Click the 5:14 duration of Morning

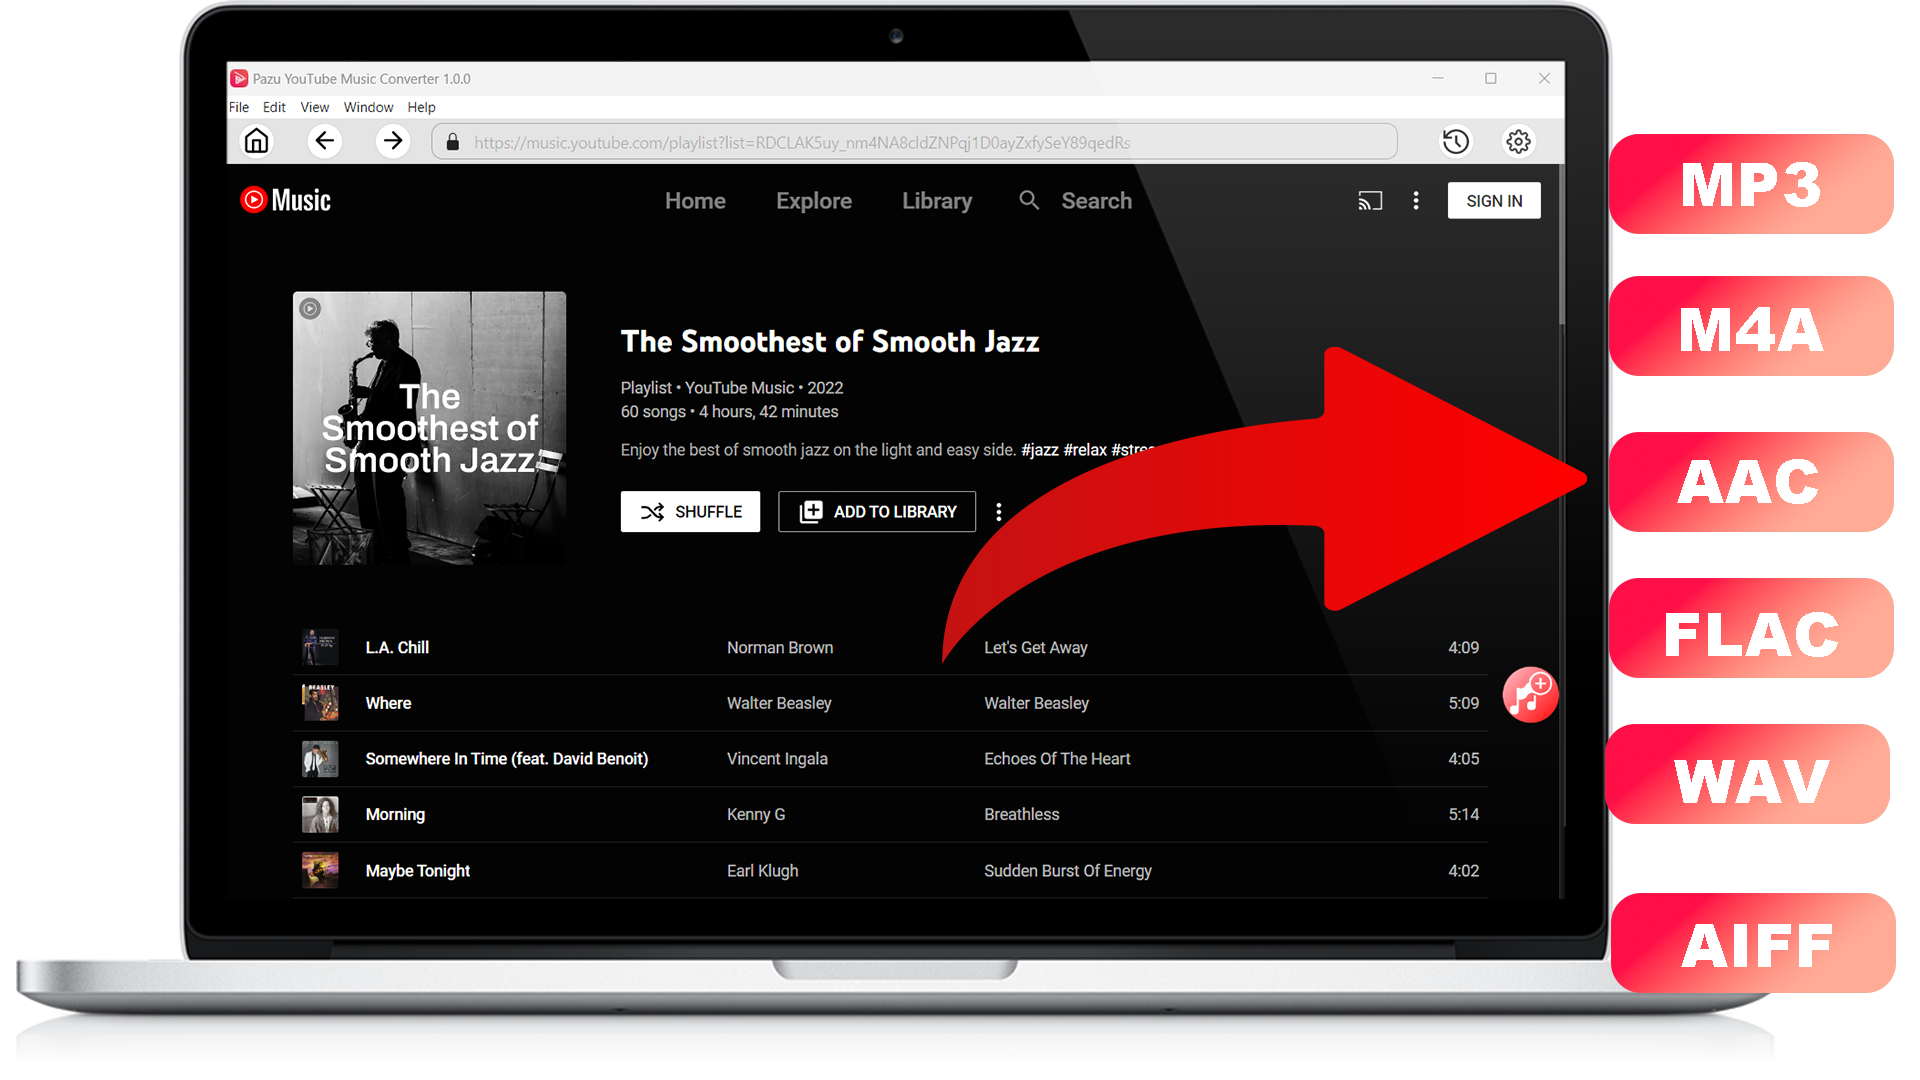tap(1463, 815)
